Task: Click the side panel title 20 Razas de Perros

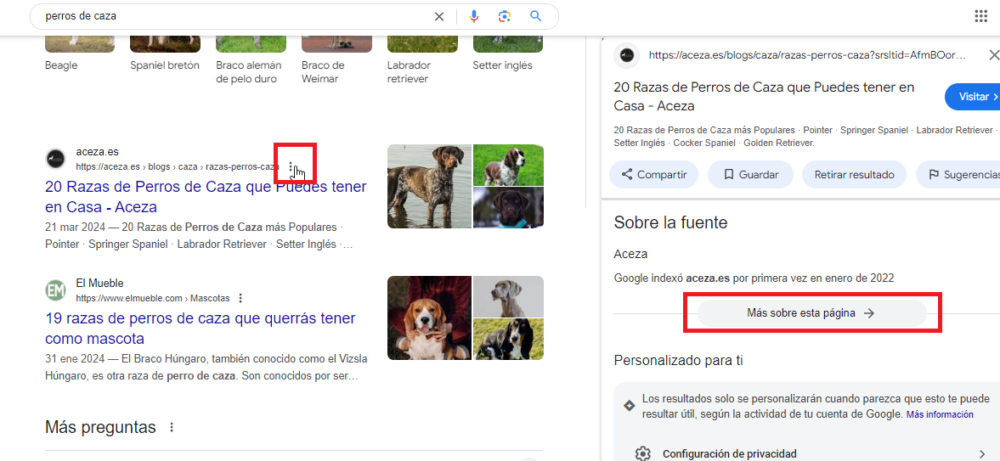Action: coord(764,96)
